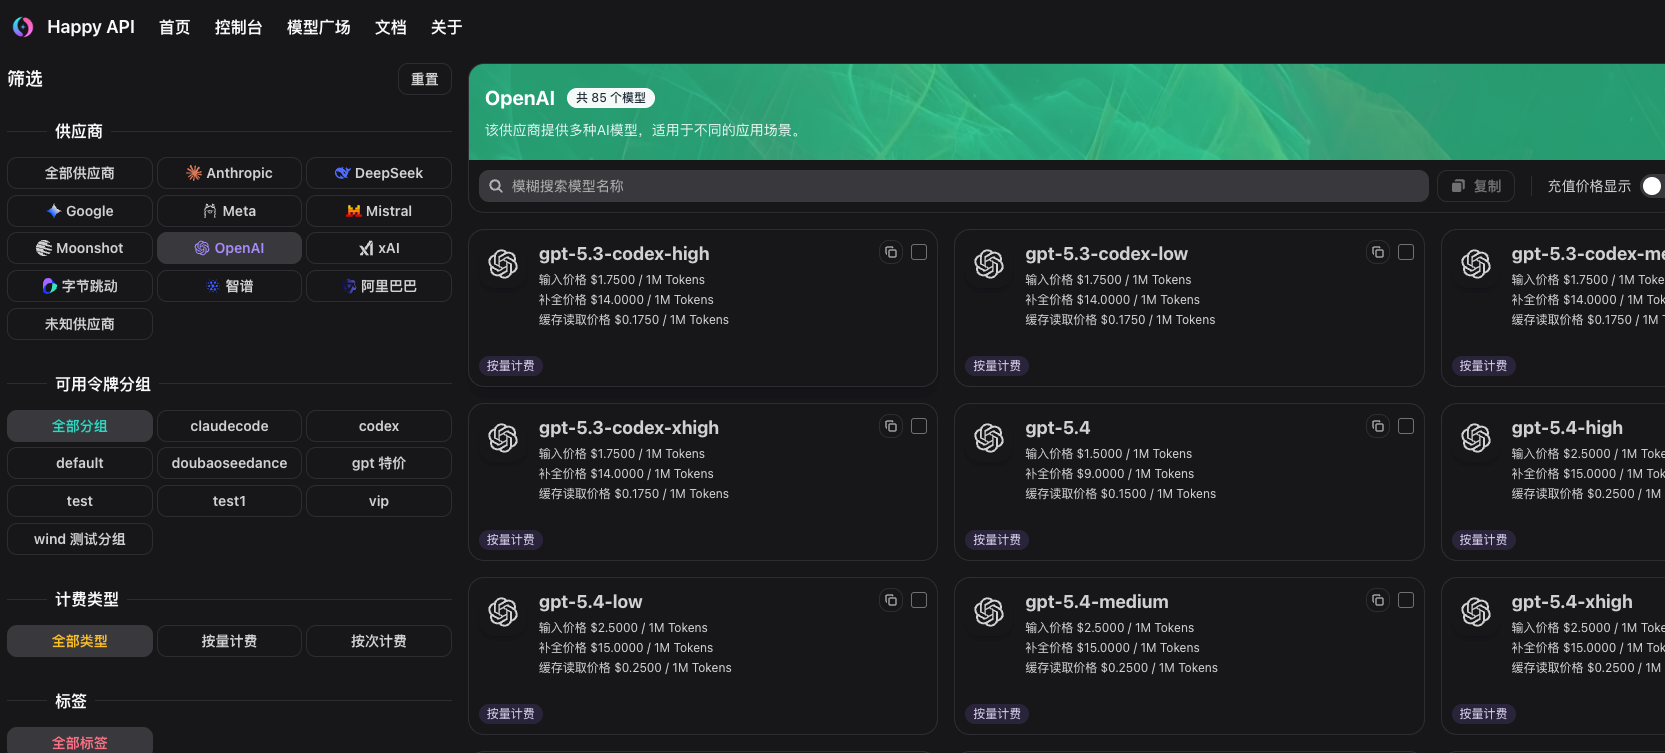Click OpenAI logo on gpt-5.3-codex-low card
Screen dimensions: 1665x753
tap(989, 264)
